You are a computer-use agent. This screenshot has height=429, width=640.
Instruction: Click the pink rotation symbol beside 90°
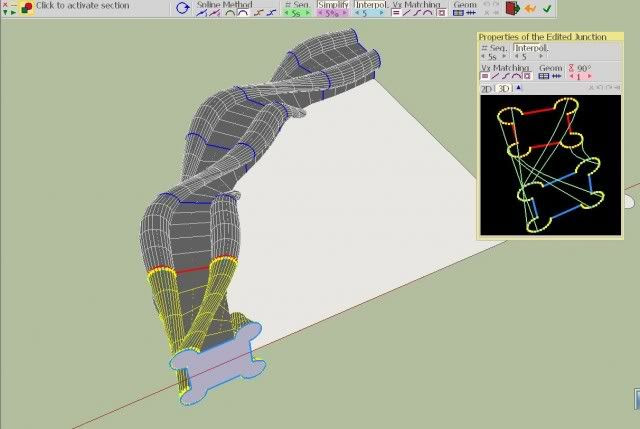point(571,68)
